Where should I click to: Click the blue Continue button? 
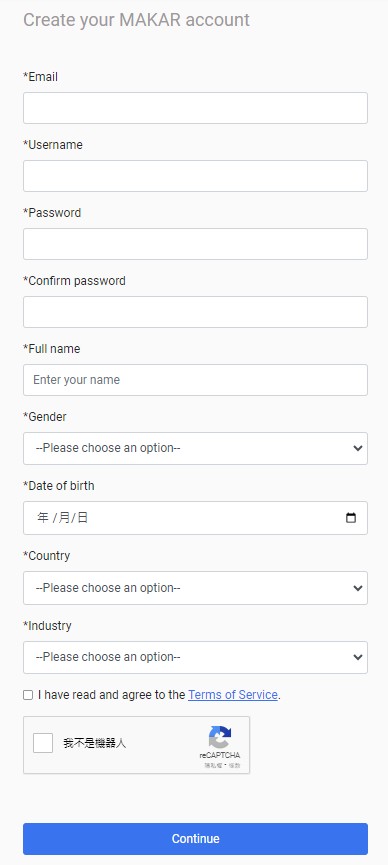[x=195, y=839]
